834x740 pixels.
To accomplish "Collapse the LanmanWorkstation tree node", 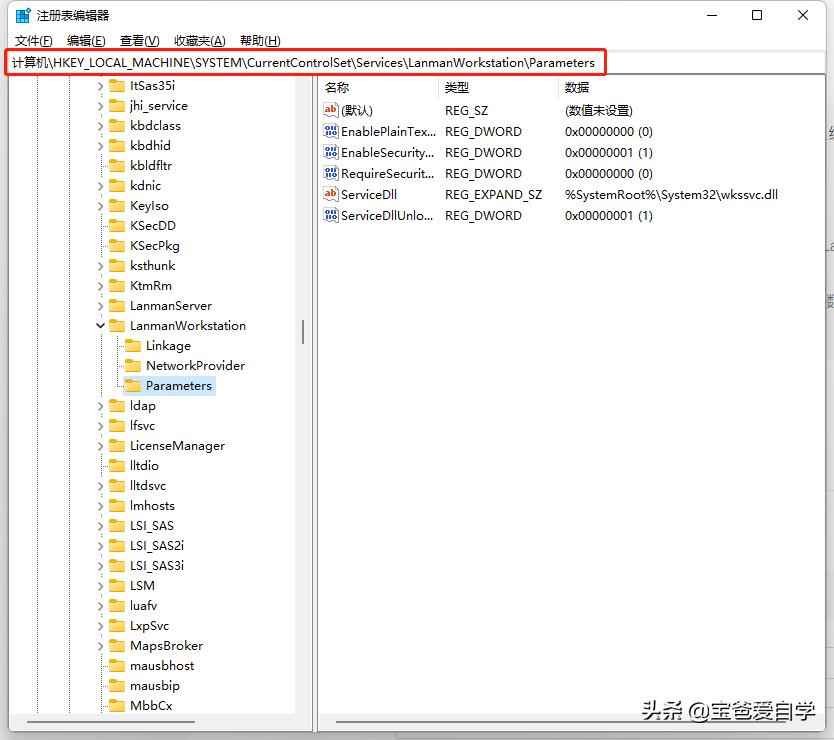I will click(x=99, y=325).
